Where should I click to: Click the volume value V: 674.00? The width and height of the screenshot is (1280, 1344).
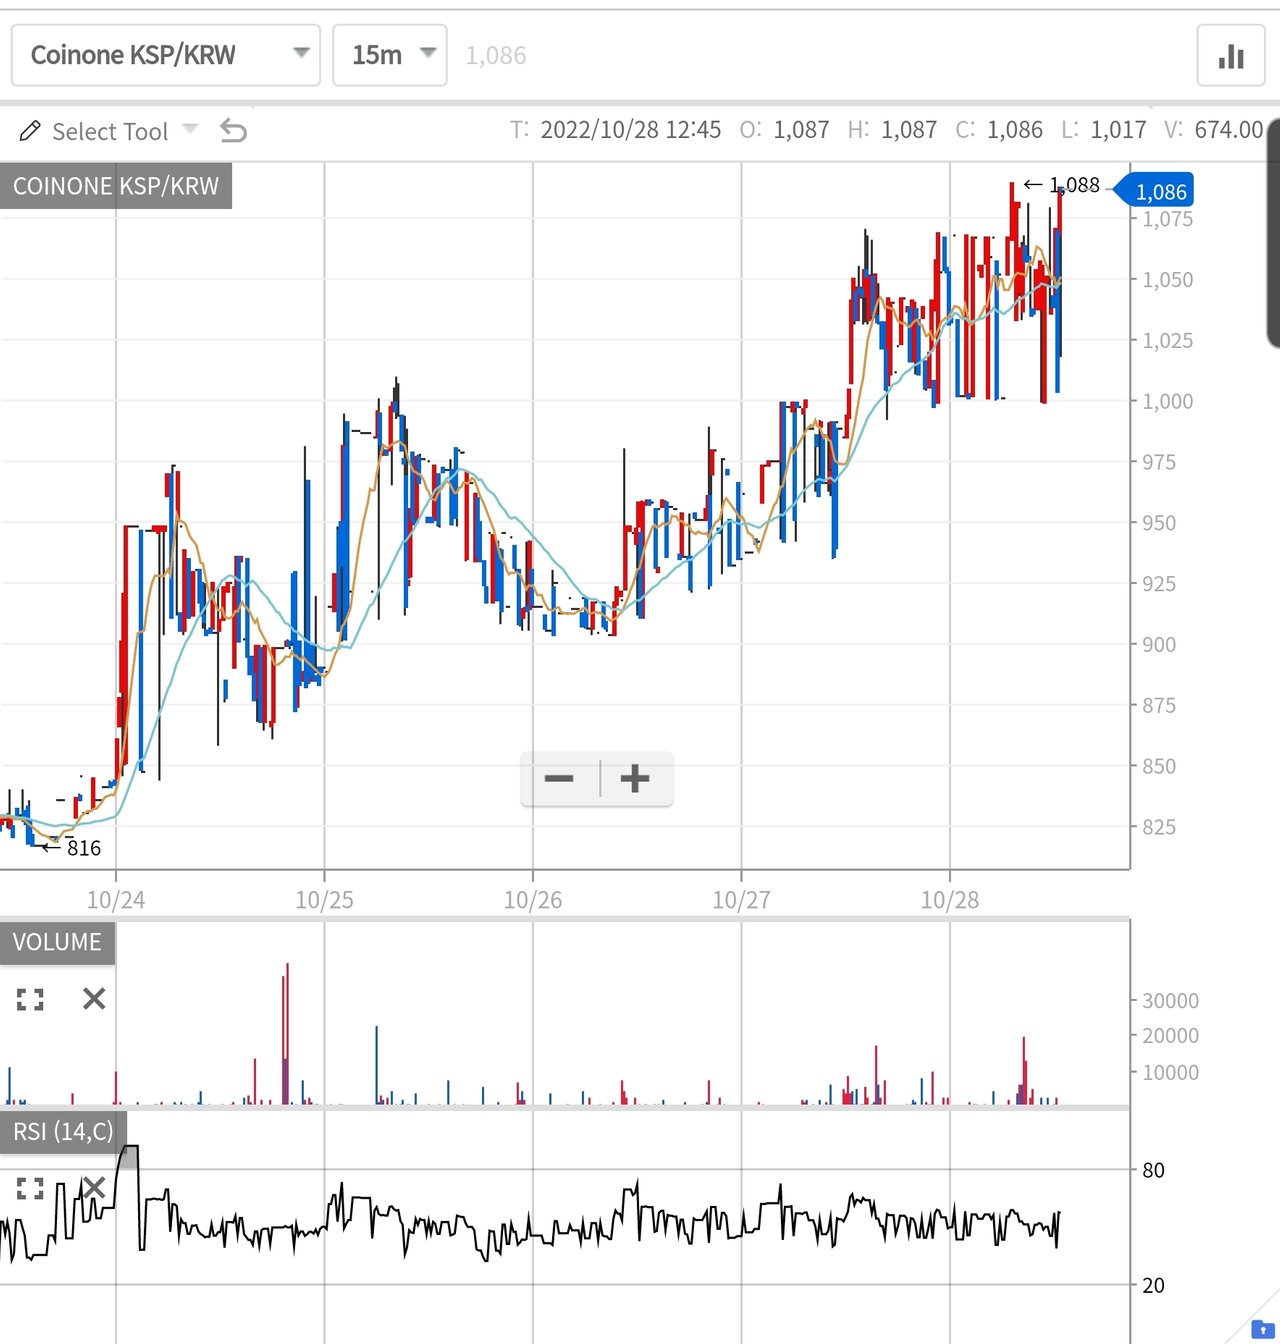tap(1214, 130)
